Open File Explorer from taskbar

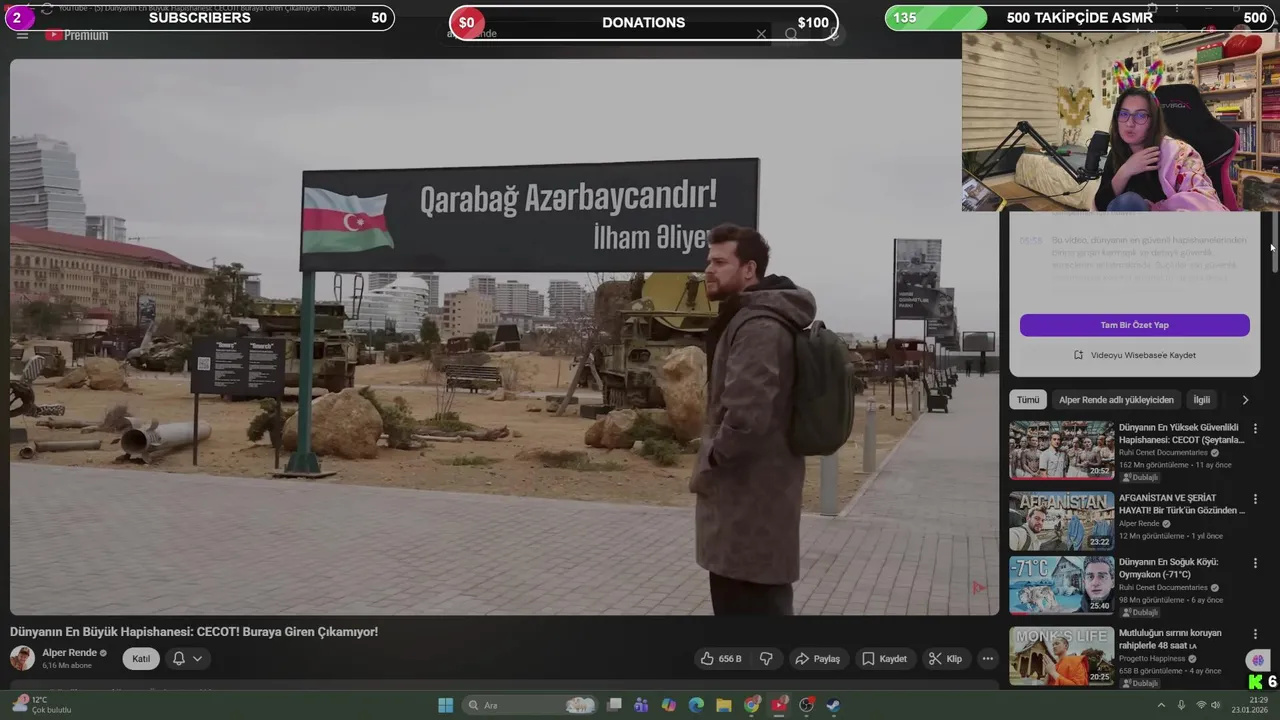pyautogui.click(x=723, y=705)
